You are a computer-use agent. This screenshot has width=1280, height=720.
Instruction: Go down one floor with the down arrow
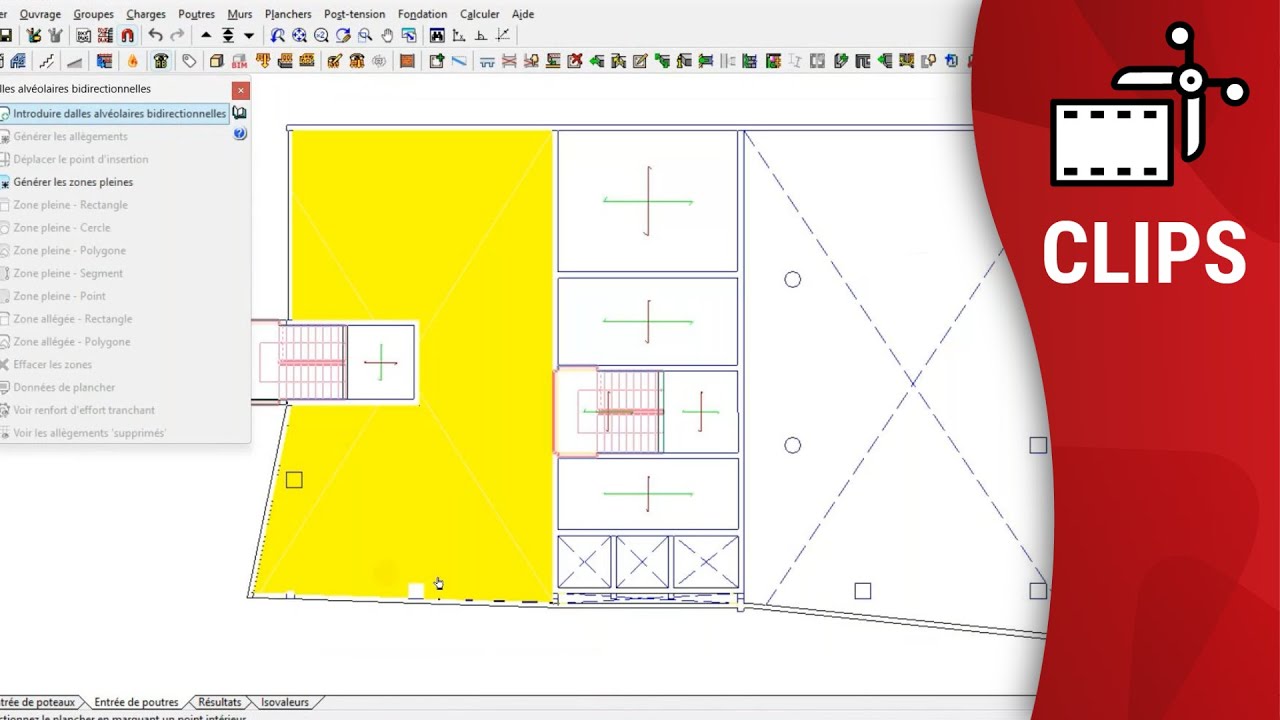click(249, 35)
